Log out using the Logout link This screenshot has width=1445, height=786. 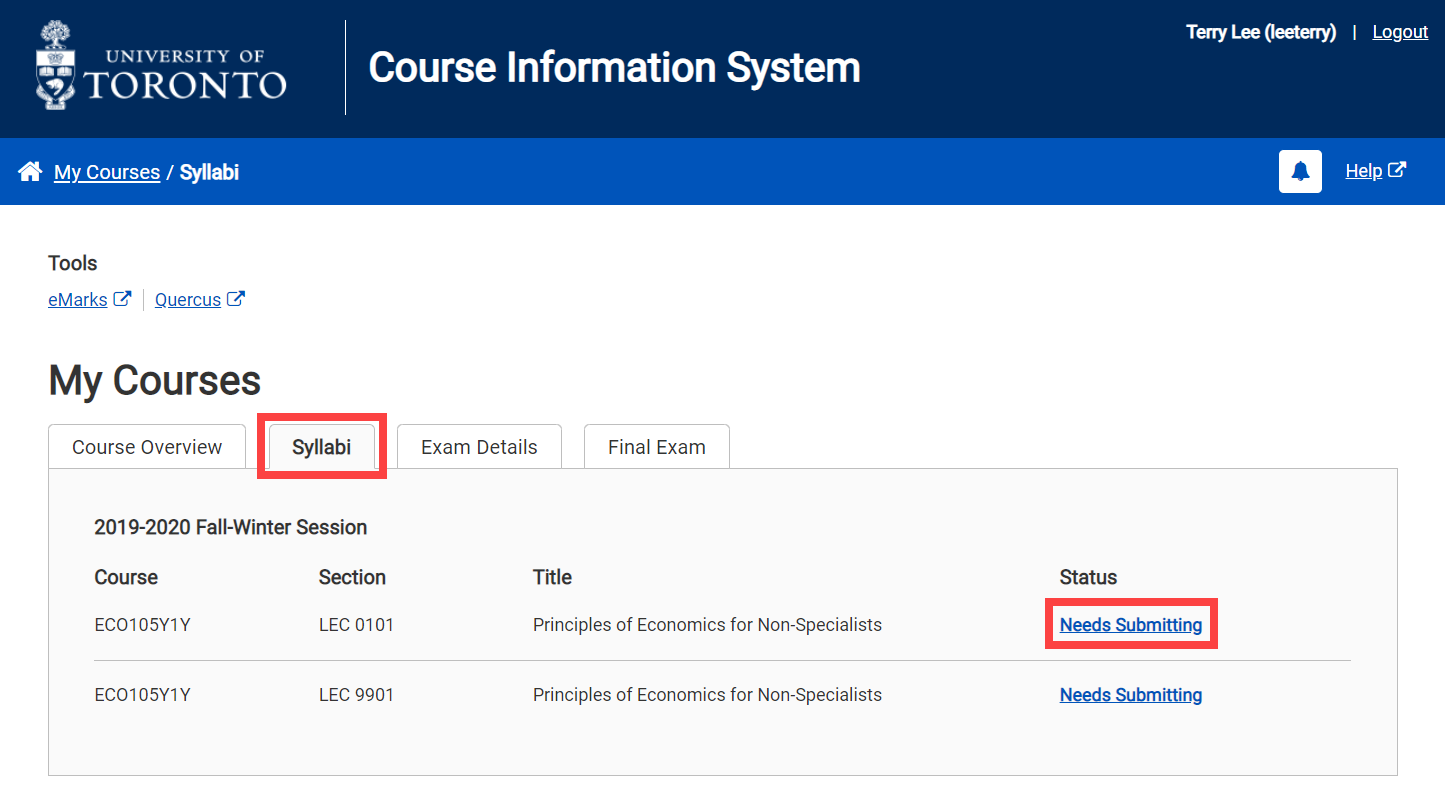point(1399,32)
